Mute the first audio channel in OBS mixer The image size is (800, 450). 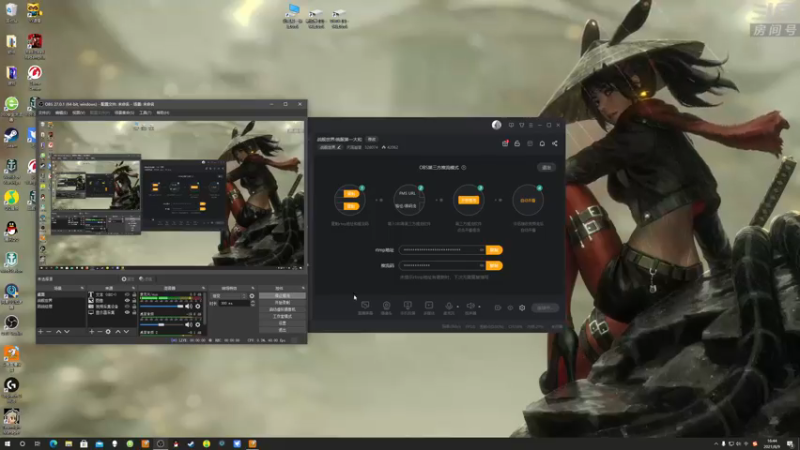tap(188, 306)
